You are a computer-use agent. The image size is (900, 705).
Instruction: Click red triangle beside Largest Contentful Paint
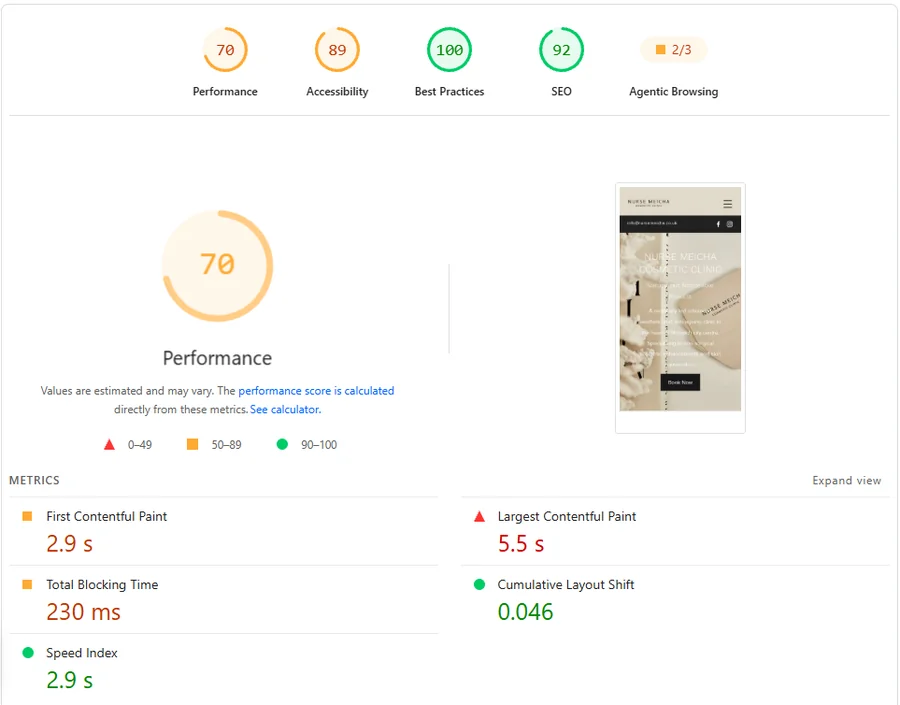pyautogui.click(x=479, y=516)
